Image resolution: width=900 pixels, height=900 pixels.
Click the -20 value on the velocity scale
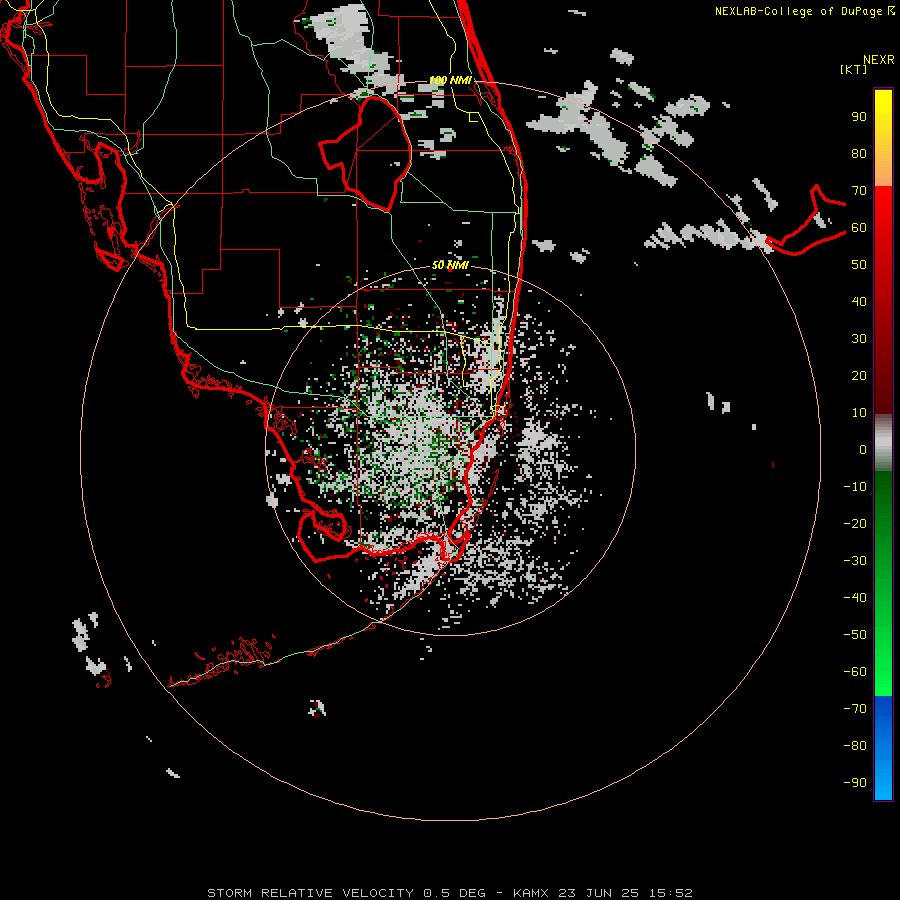click(855, 524)
